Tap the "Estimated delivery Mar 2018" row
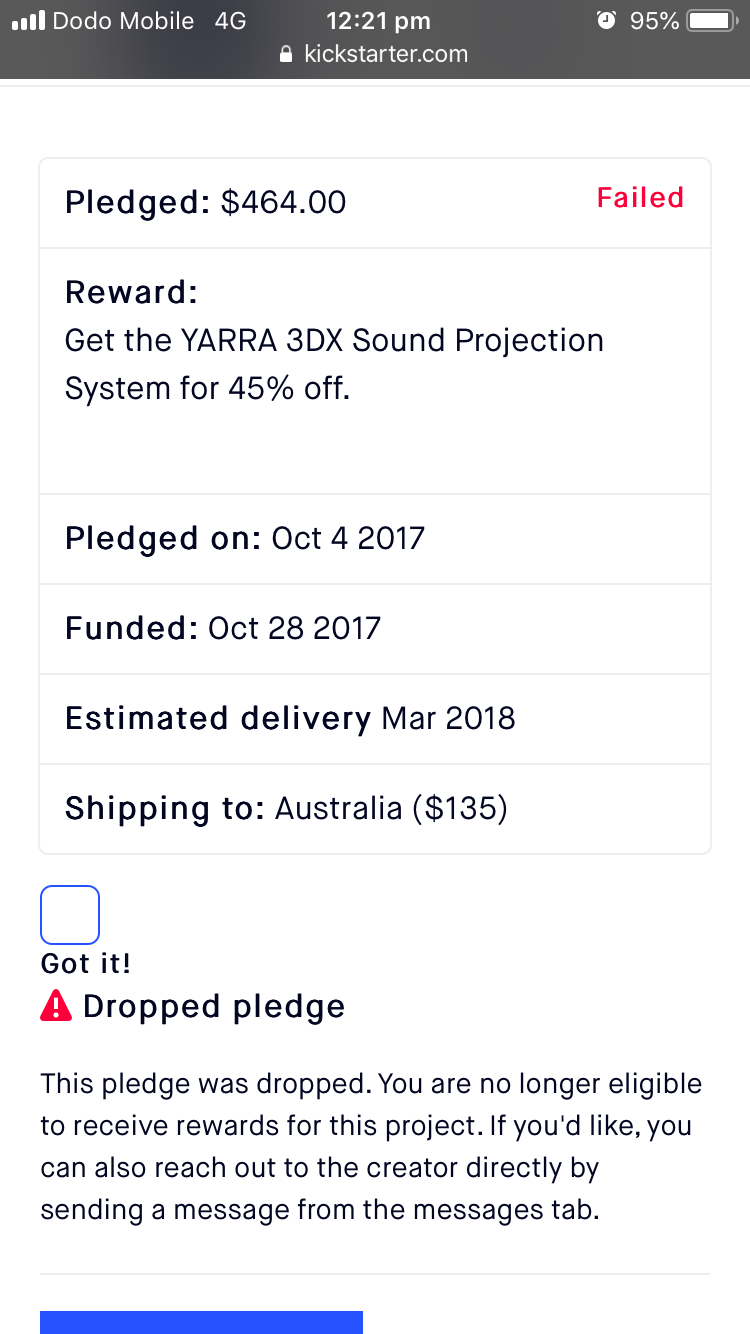This screenshot has height=1334, width=750. (290, 718)
